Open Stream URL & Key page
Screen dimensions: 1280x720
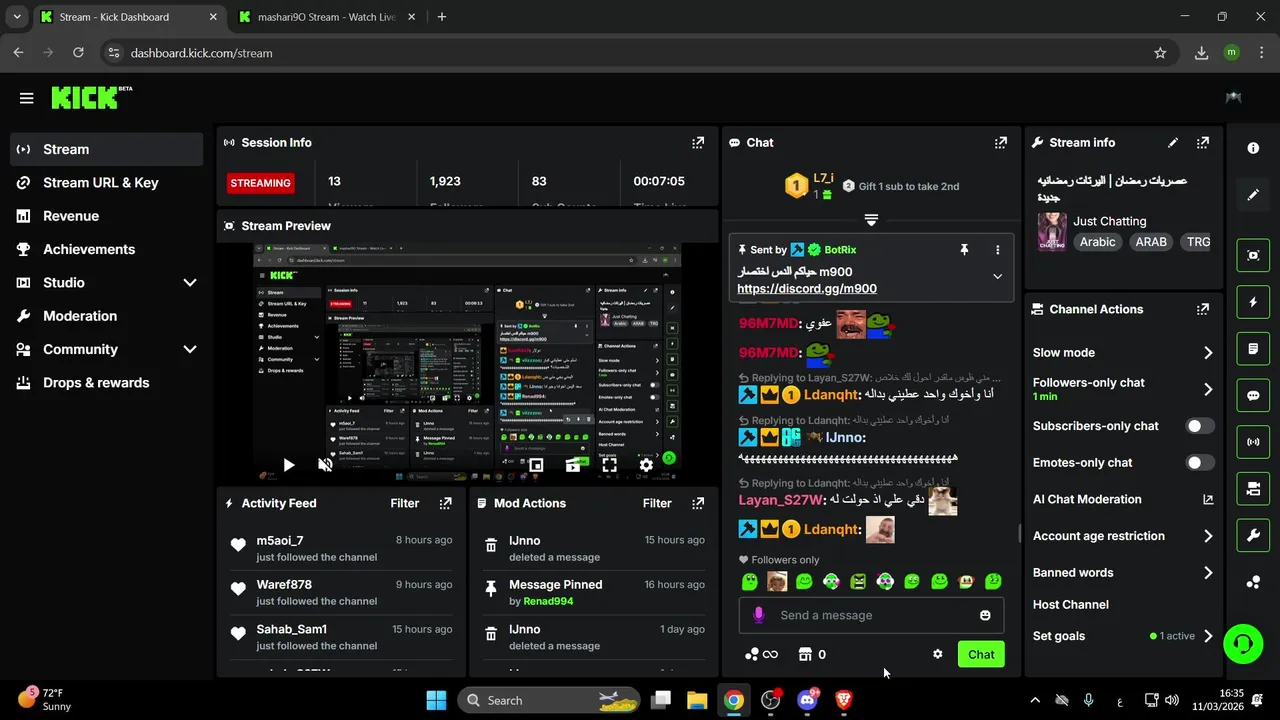click(x=107, y=183)
